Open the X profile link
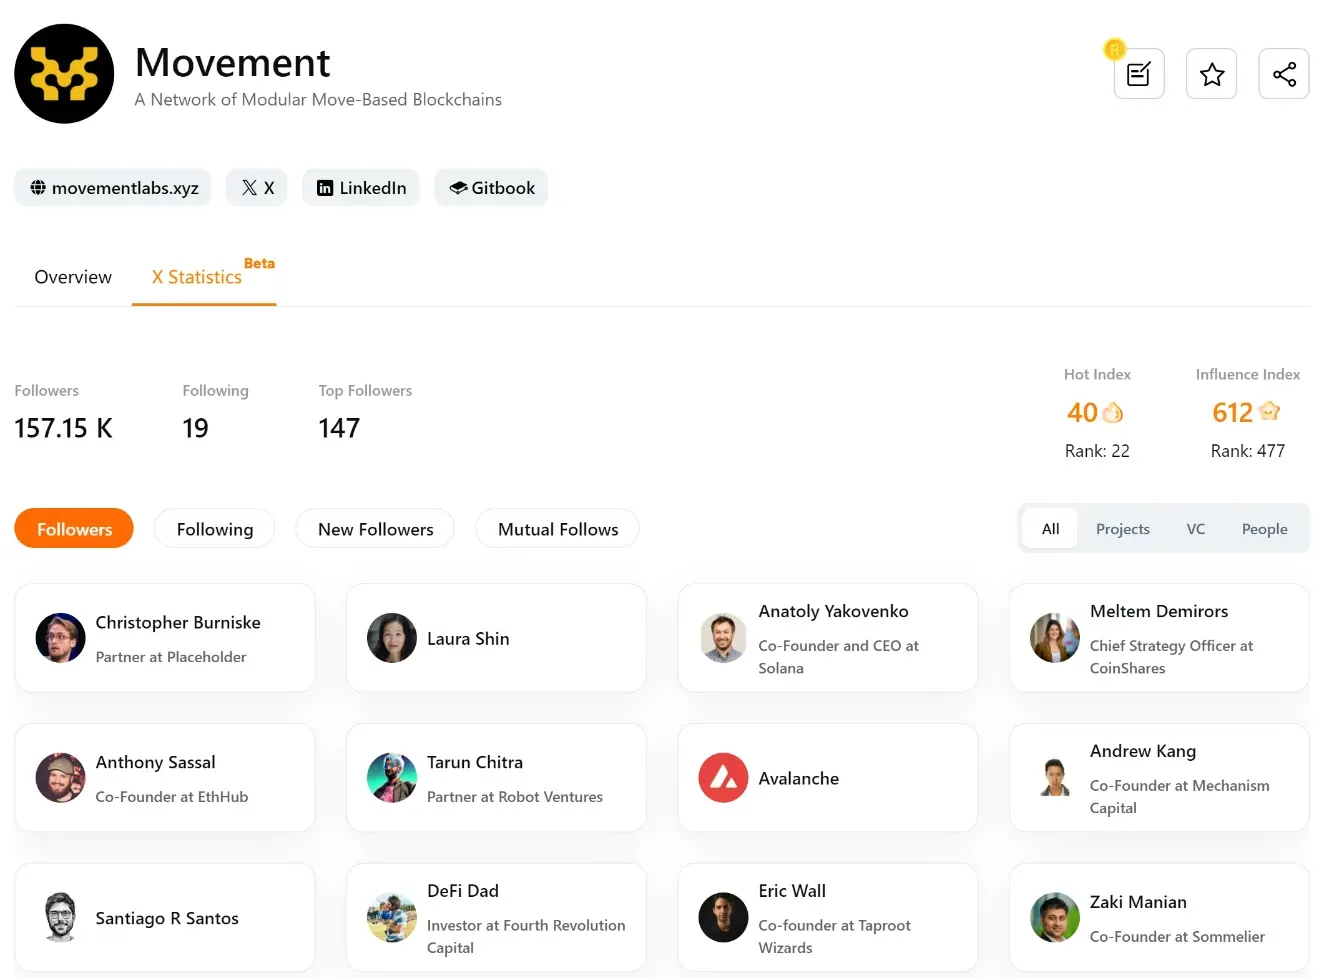Image resolution: width=1334 pixels, height=978 pixels. (257, 188)
